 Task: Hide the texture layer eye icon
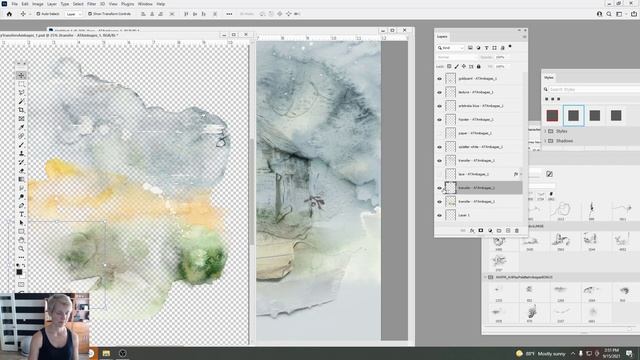click(x=440, y=92)
